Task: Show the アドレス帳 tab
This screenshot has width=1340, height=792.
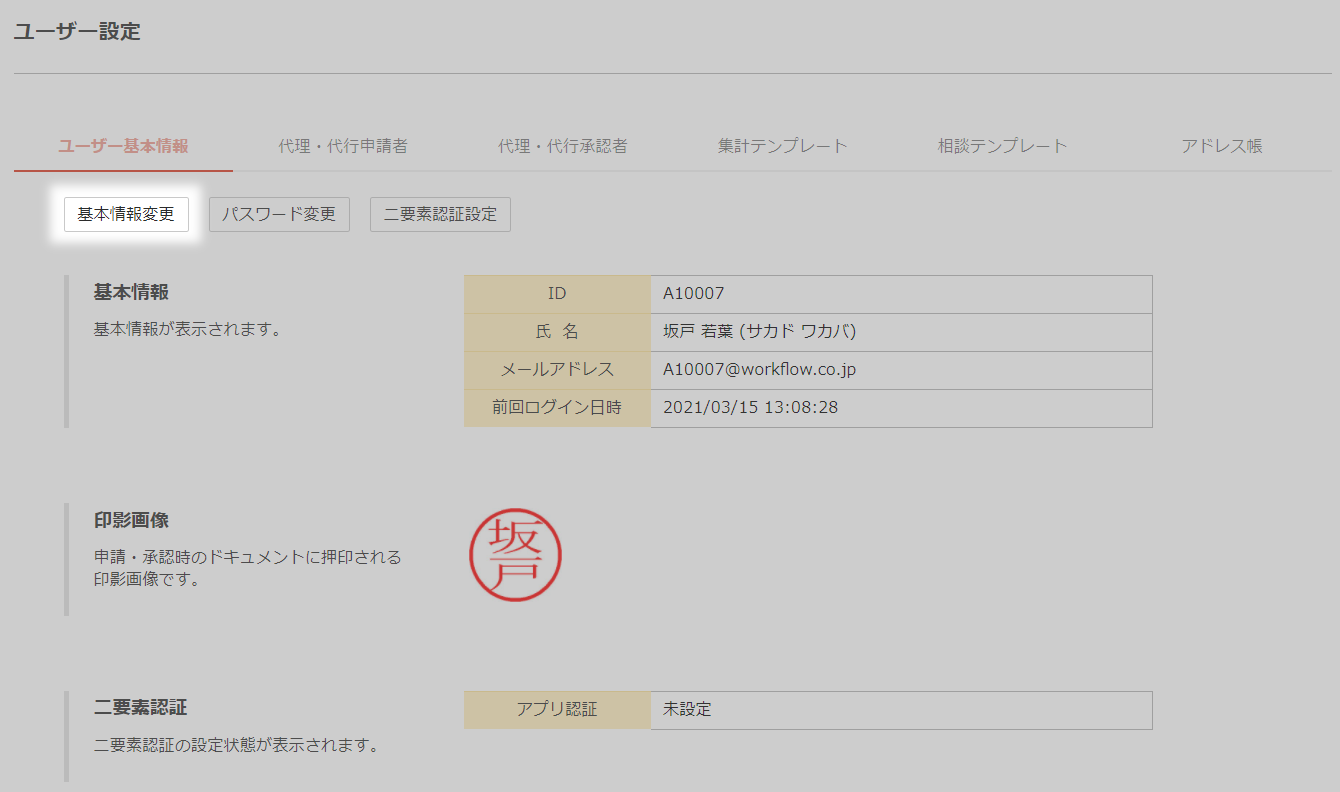Action: 1221,146
